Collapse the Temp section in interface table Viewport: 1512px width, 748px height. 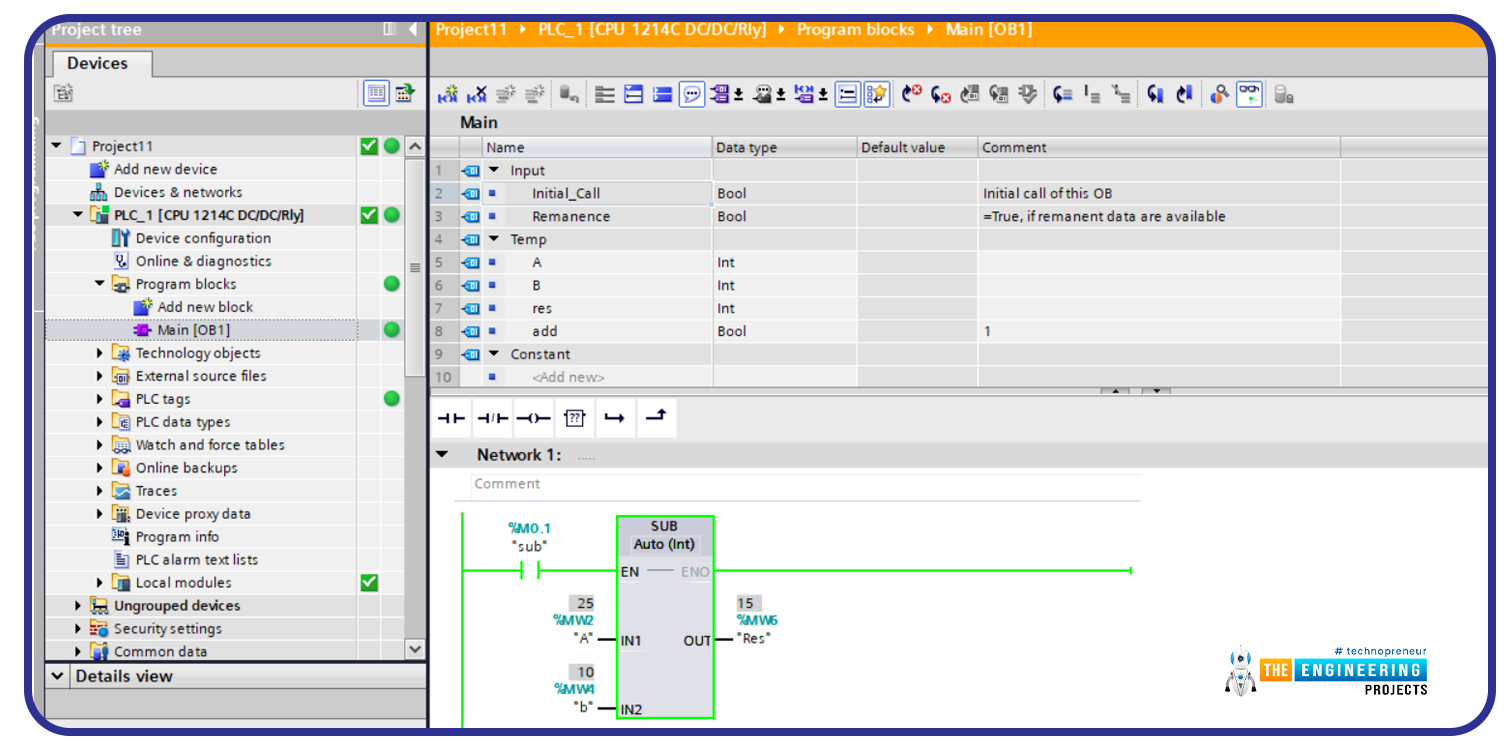click(x=494, y=239)
